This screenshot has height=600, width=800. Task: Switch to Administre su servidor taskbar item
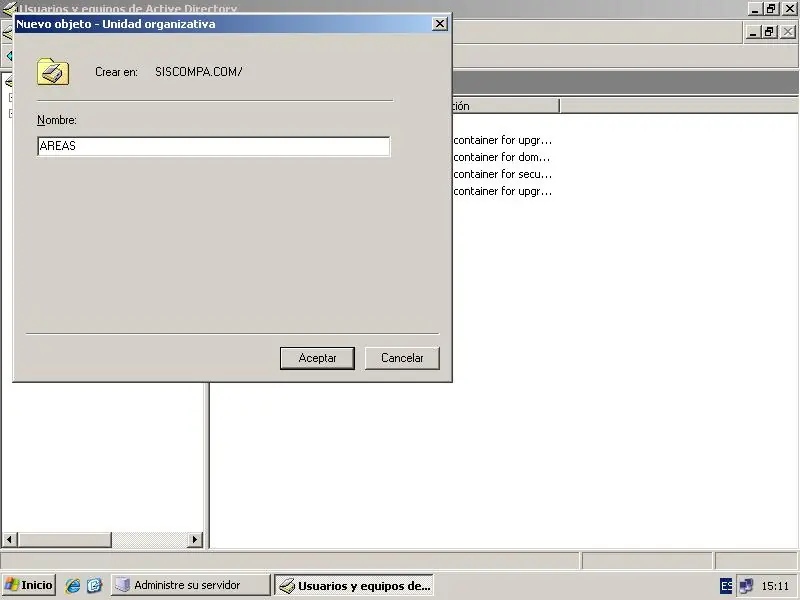190,585
